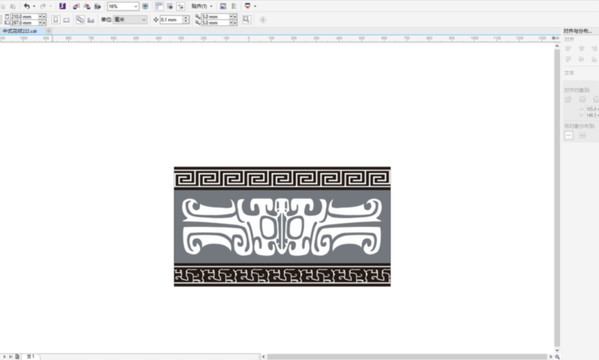Open the 单位 units dropdown
Viewport: 599px width, 360px height.
tap(130, 19)
